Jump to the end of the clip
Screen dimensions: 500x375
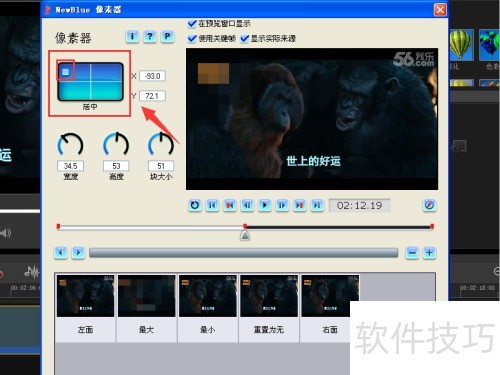point(317,205)
